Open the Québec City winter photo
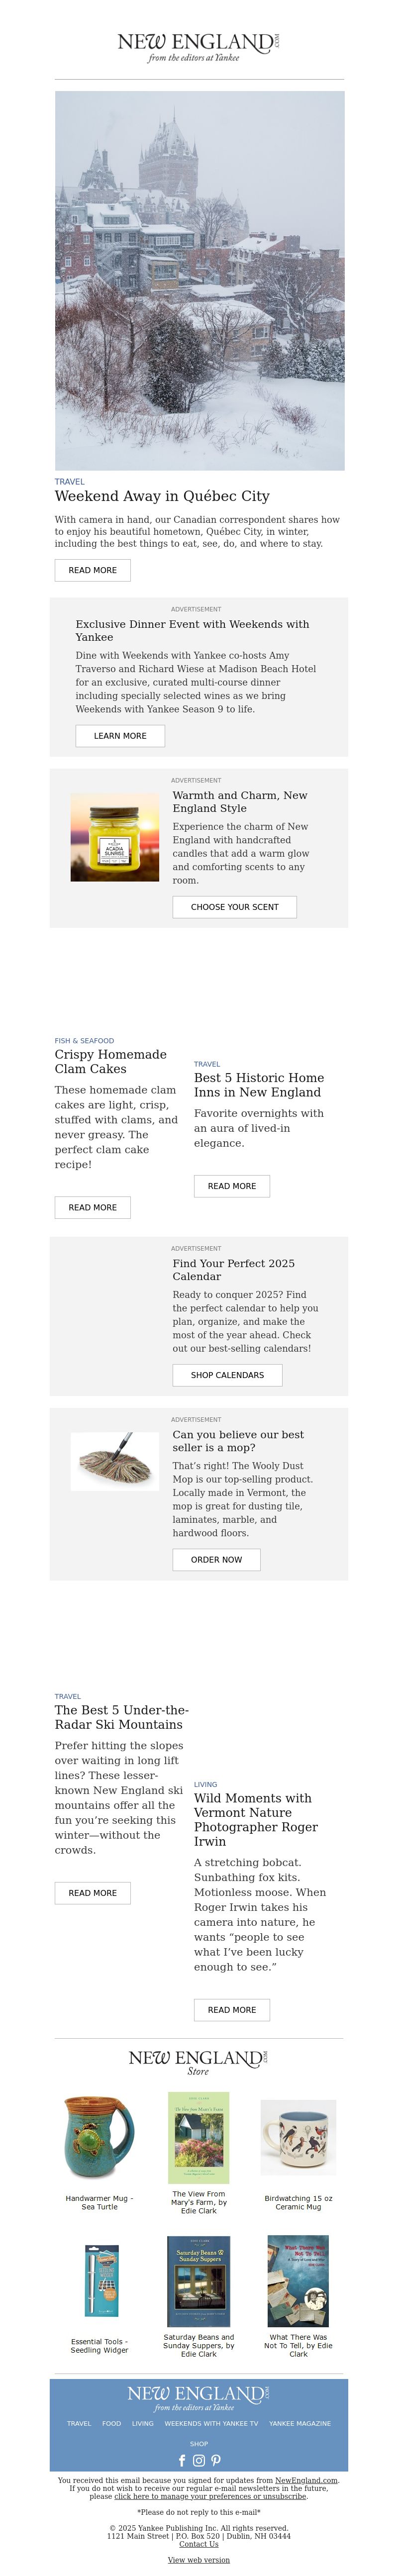 pos(199,280)
